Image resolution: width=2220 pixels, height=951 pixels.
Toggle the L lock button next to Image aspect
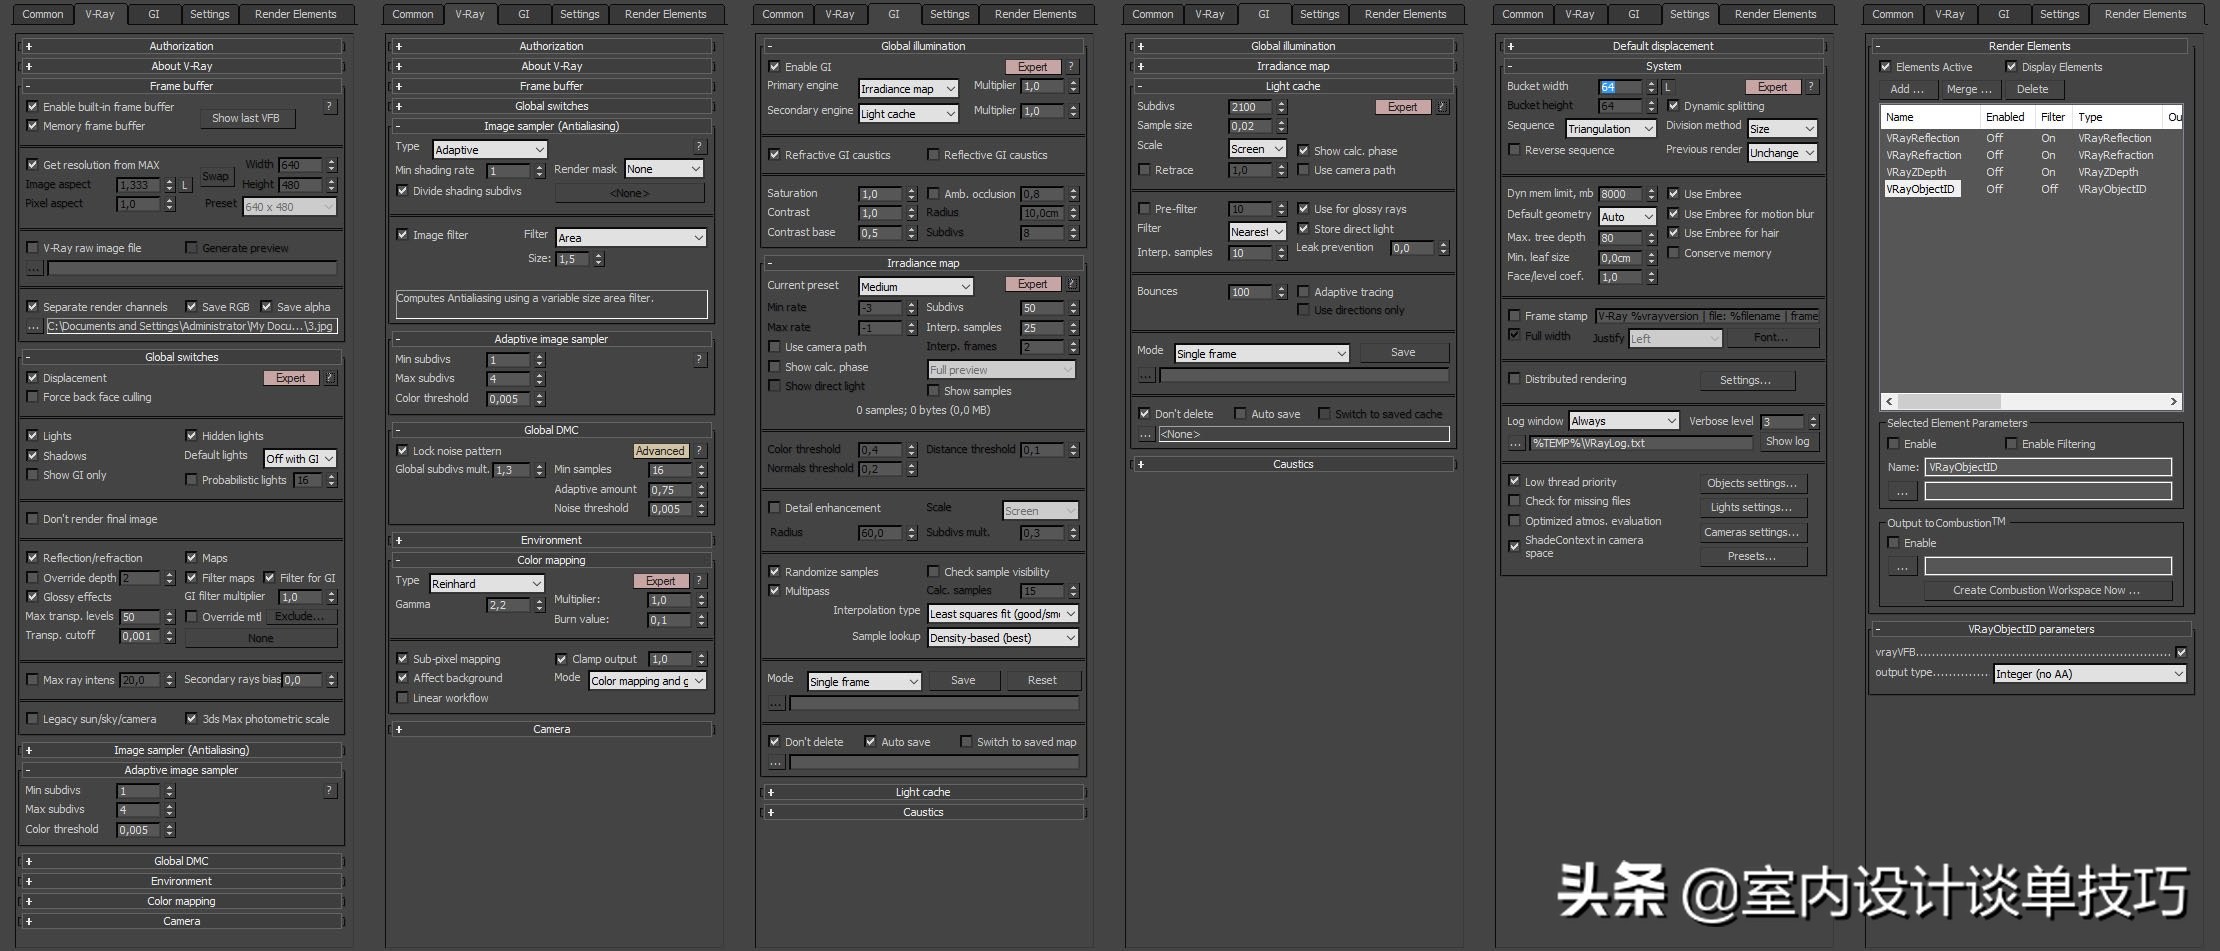coord(185,185)
